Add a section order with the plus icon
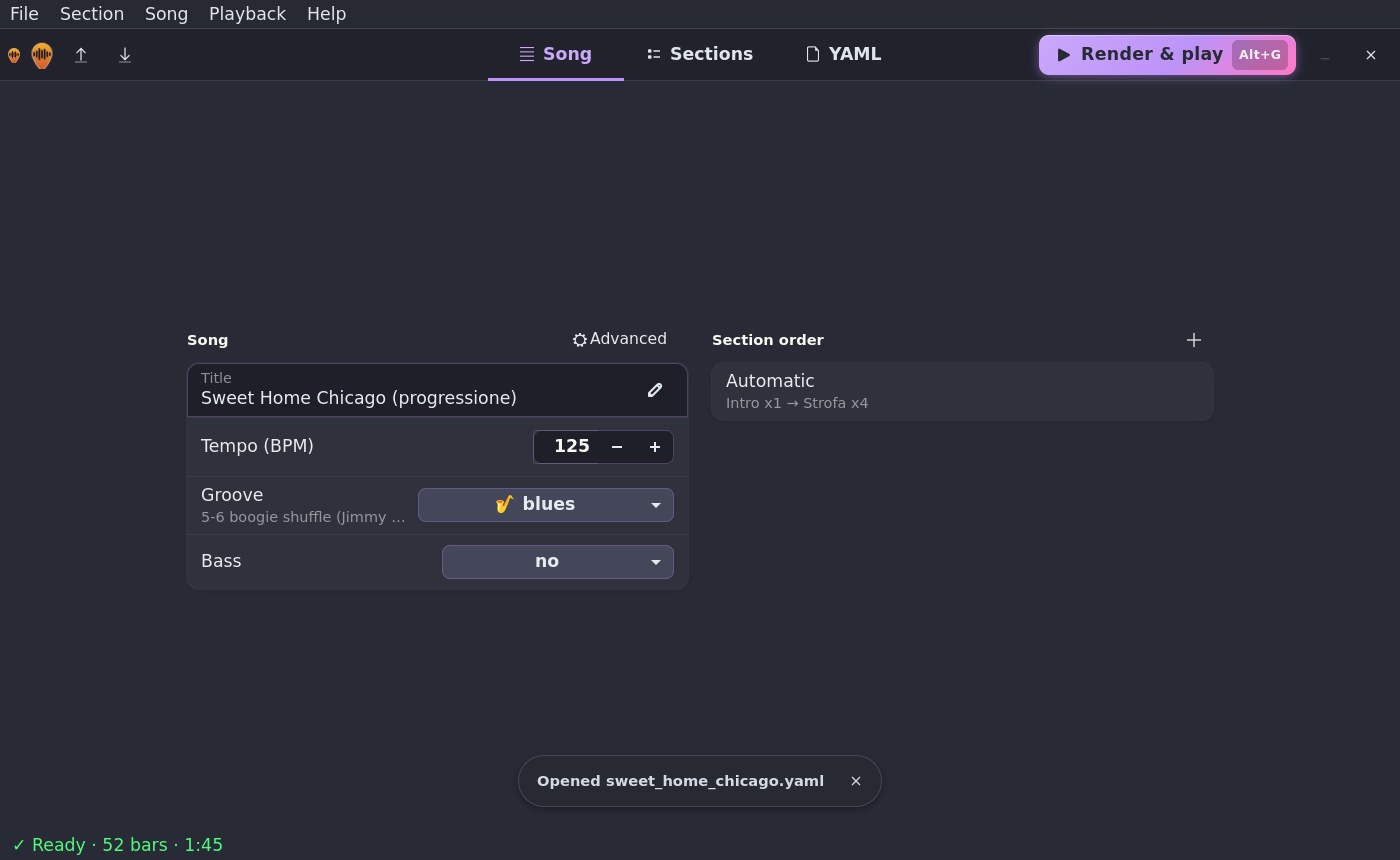The width and height of the screenshot is (1400, 860). tap(1193, 340)
